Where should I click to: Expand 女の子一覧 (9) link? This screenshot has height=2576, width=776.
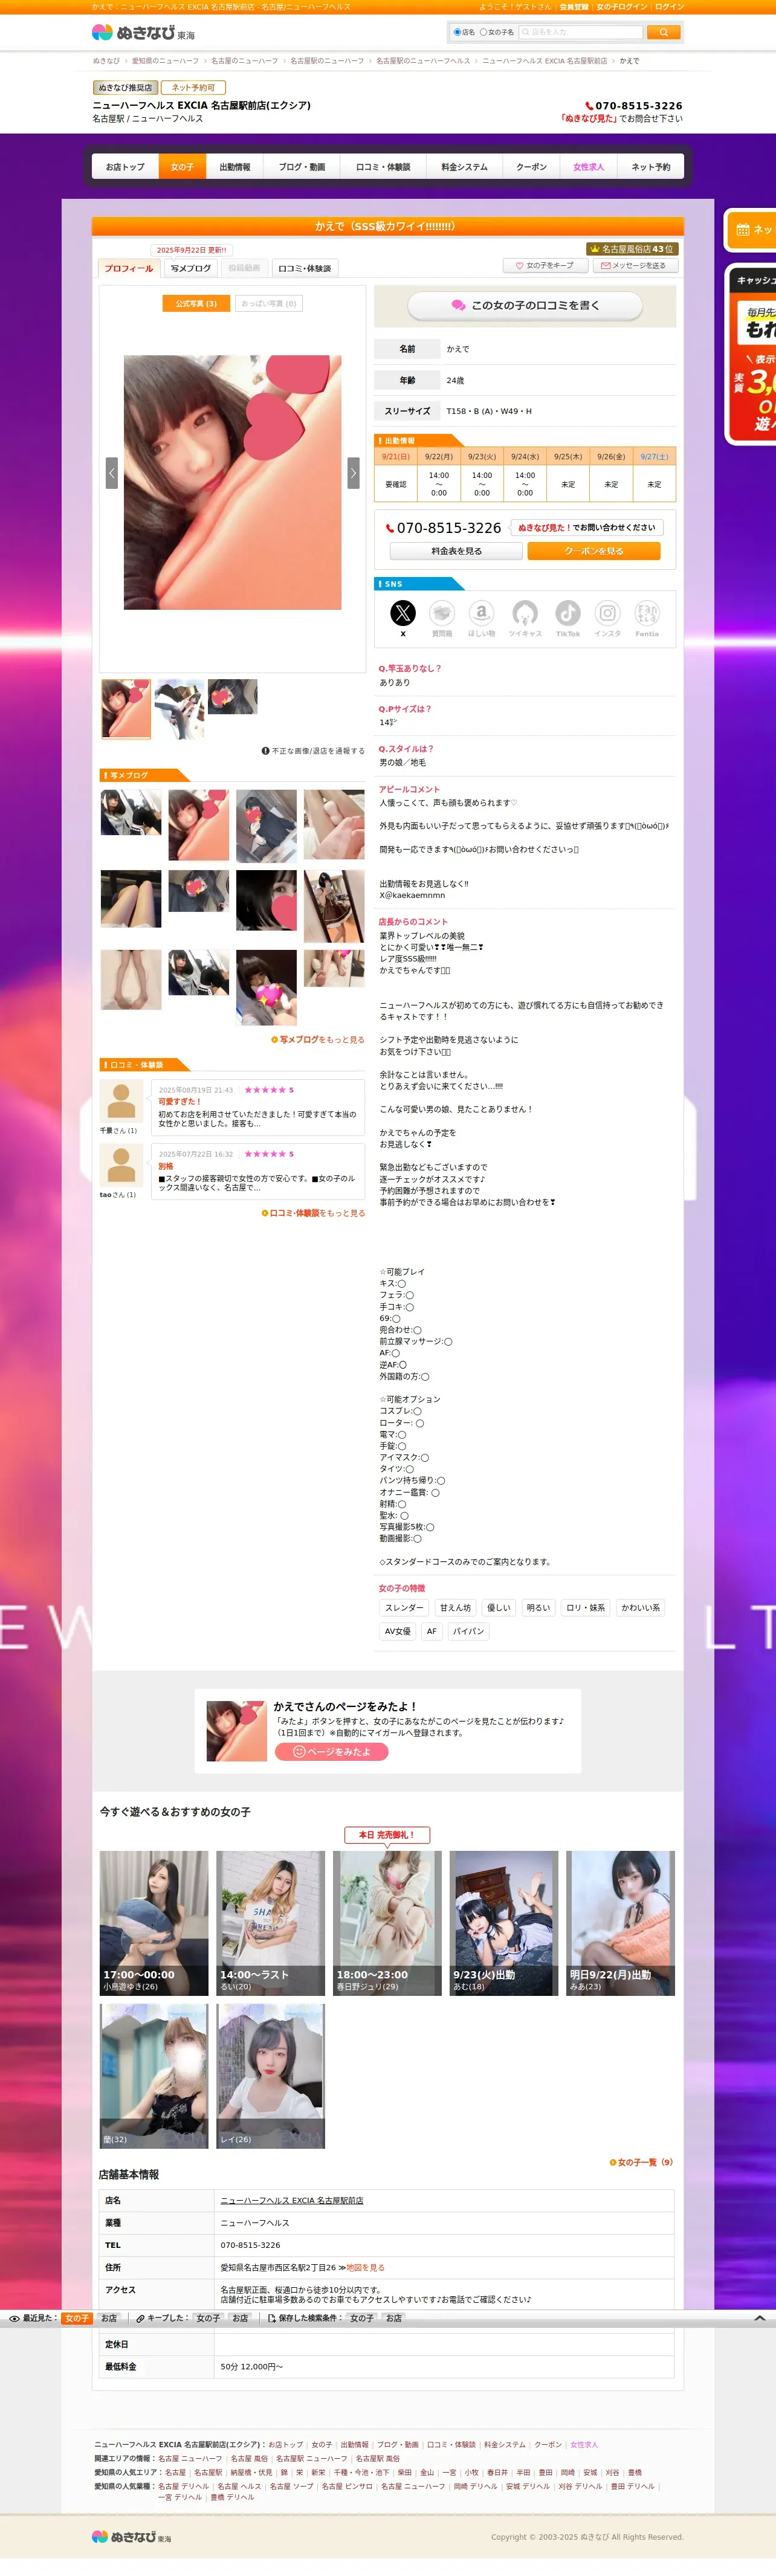pyautogui.click(x=641, y=2162)
